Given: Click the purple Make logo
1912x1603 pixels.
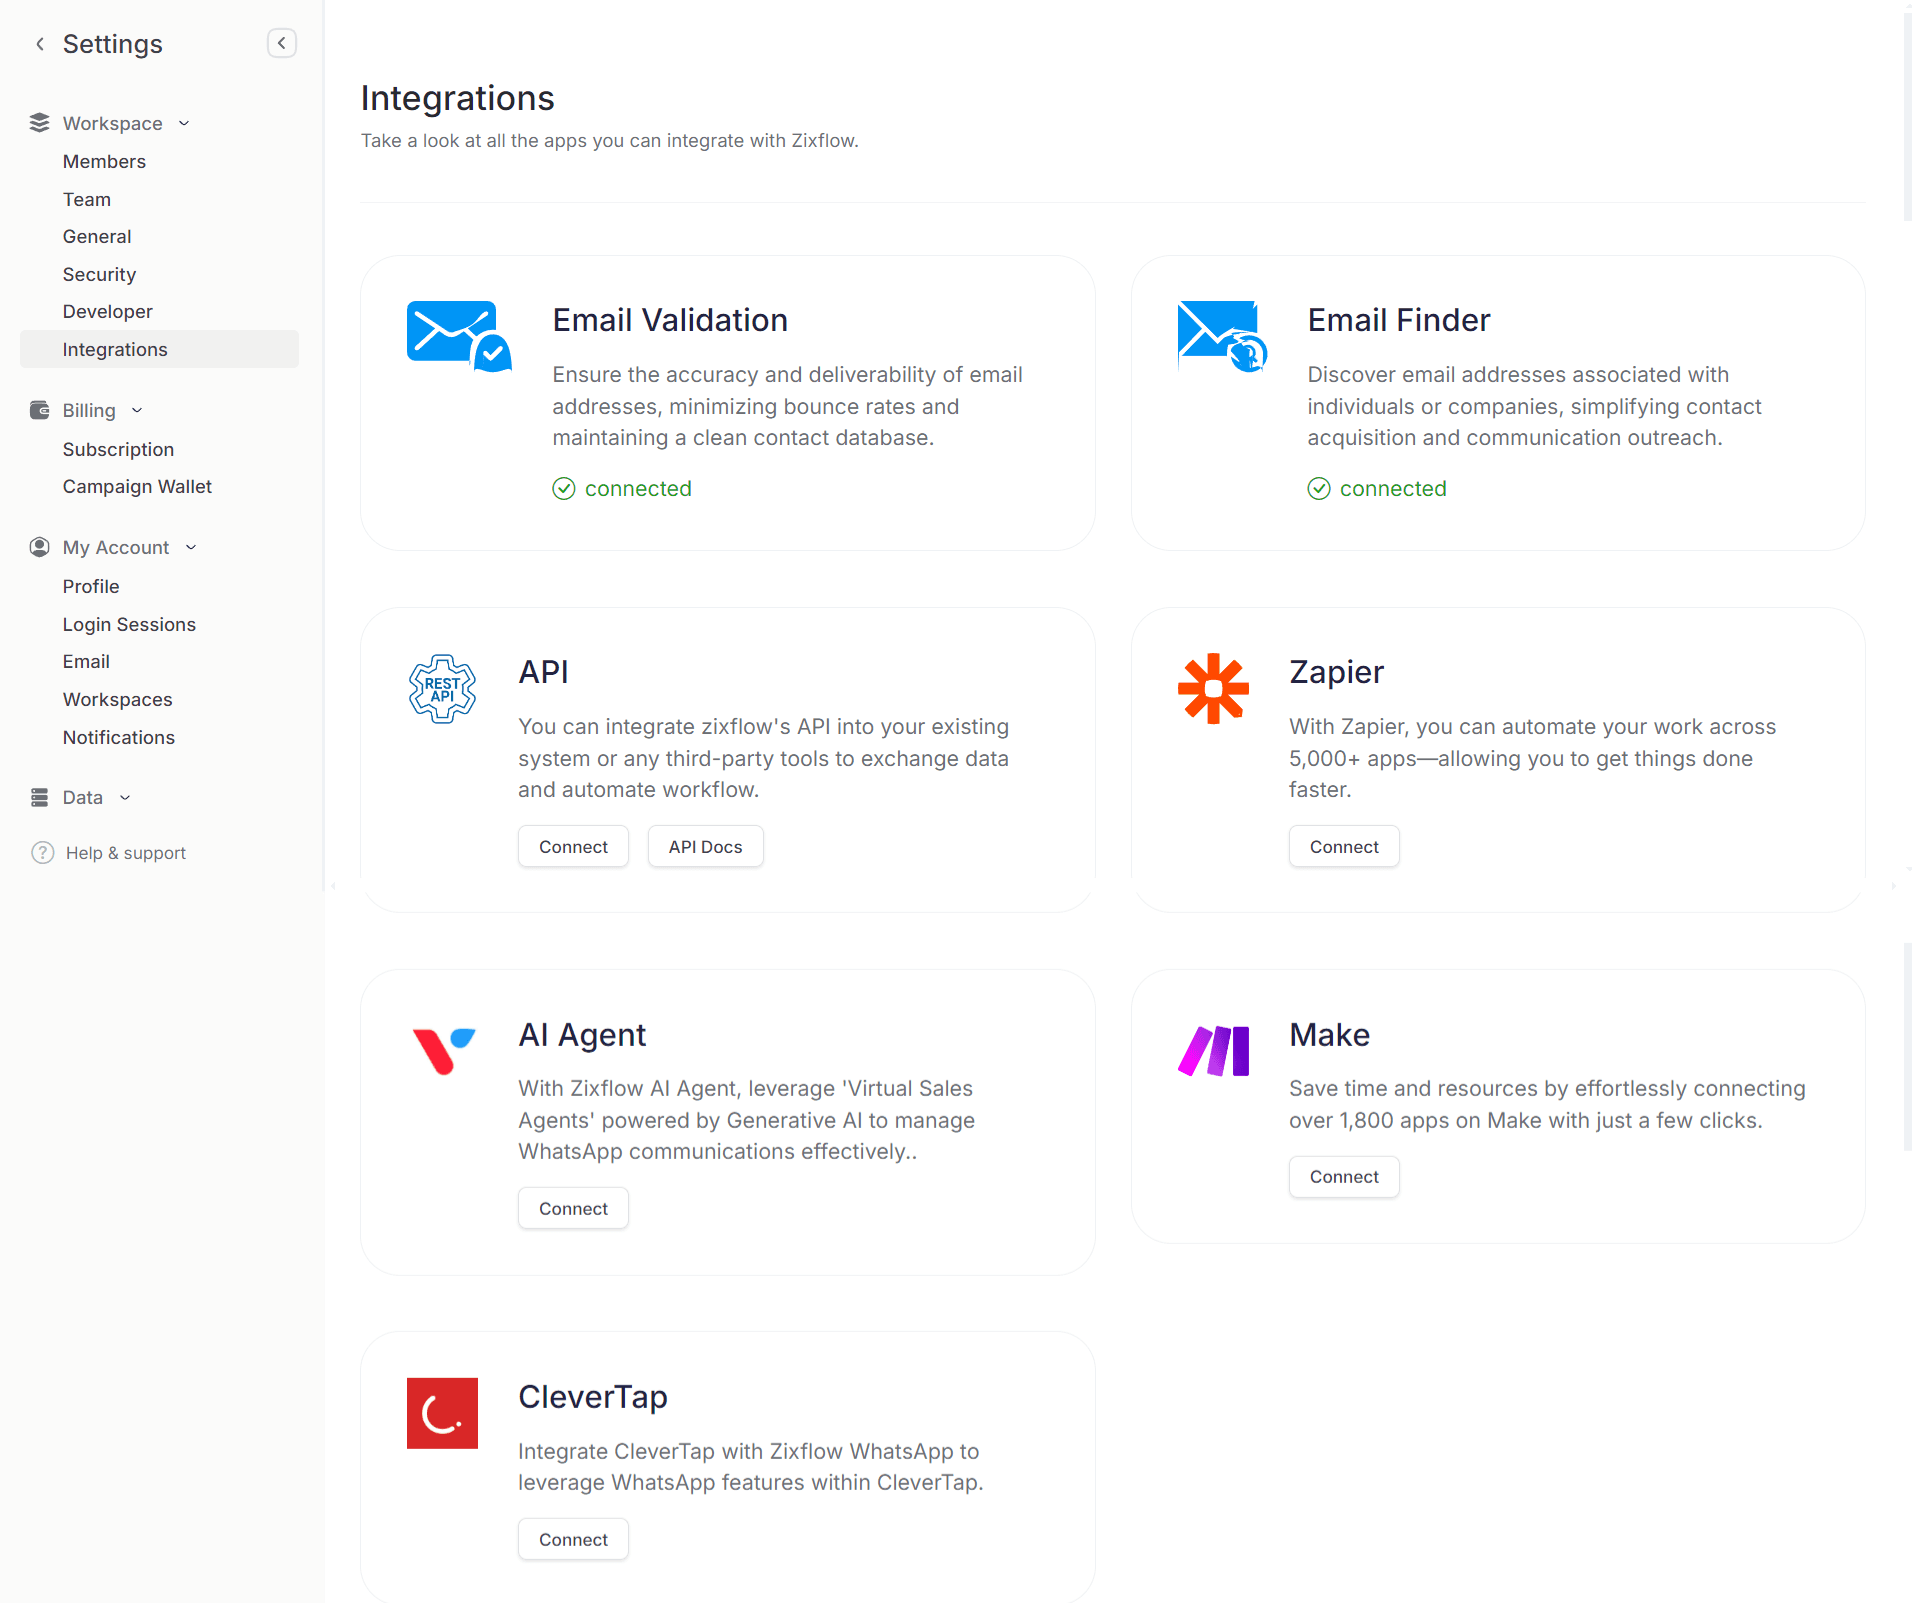Looking at the screenshot, I should pos(1214,1051).
